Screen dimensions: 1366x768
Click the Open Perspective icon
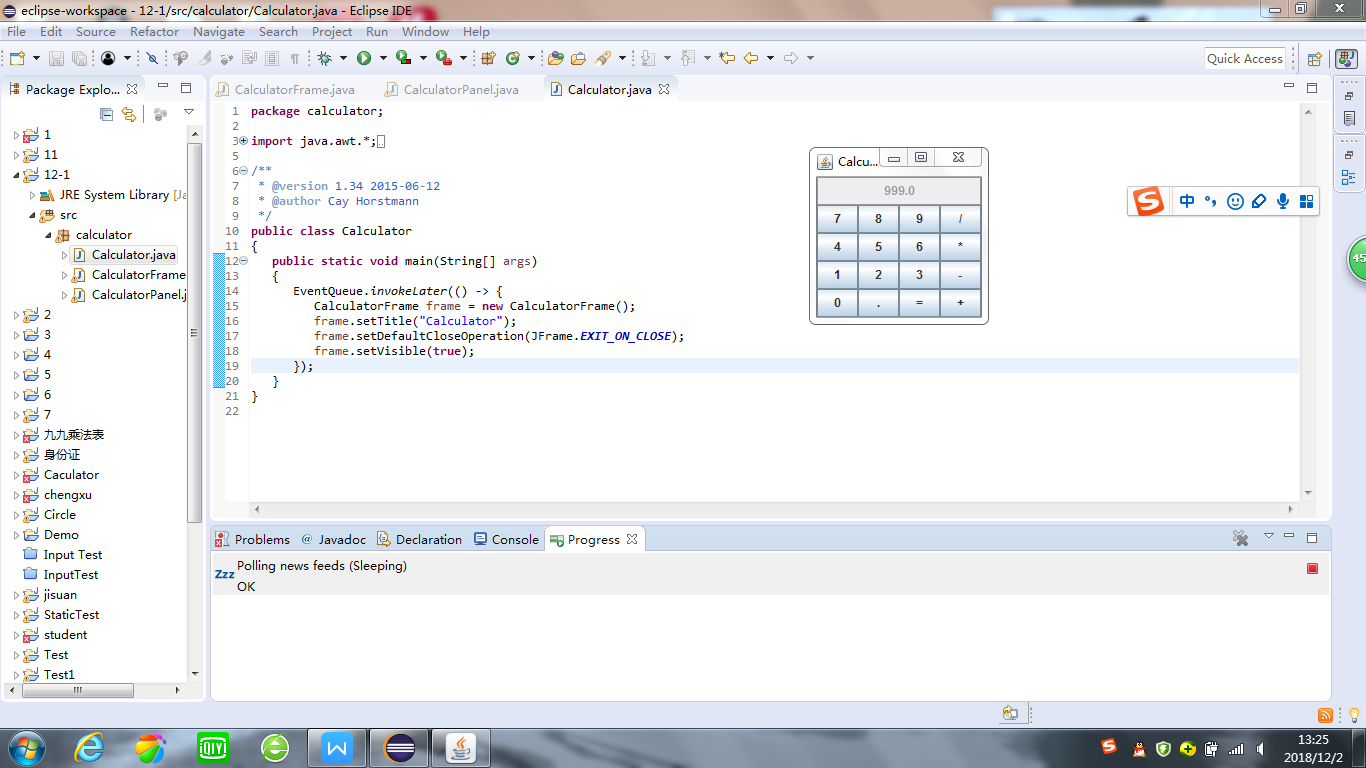[1315, 59]
